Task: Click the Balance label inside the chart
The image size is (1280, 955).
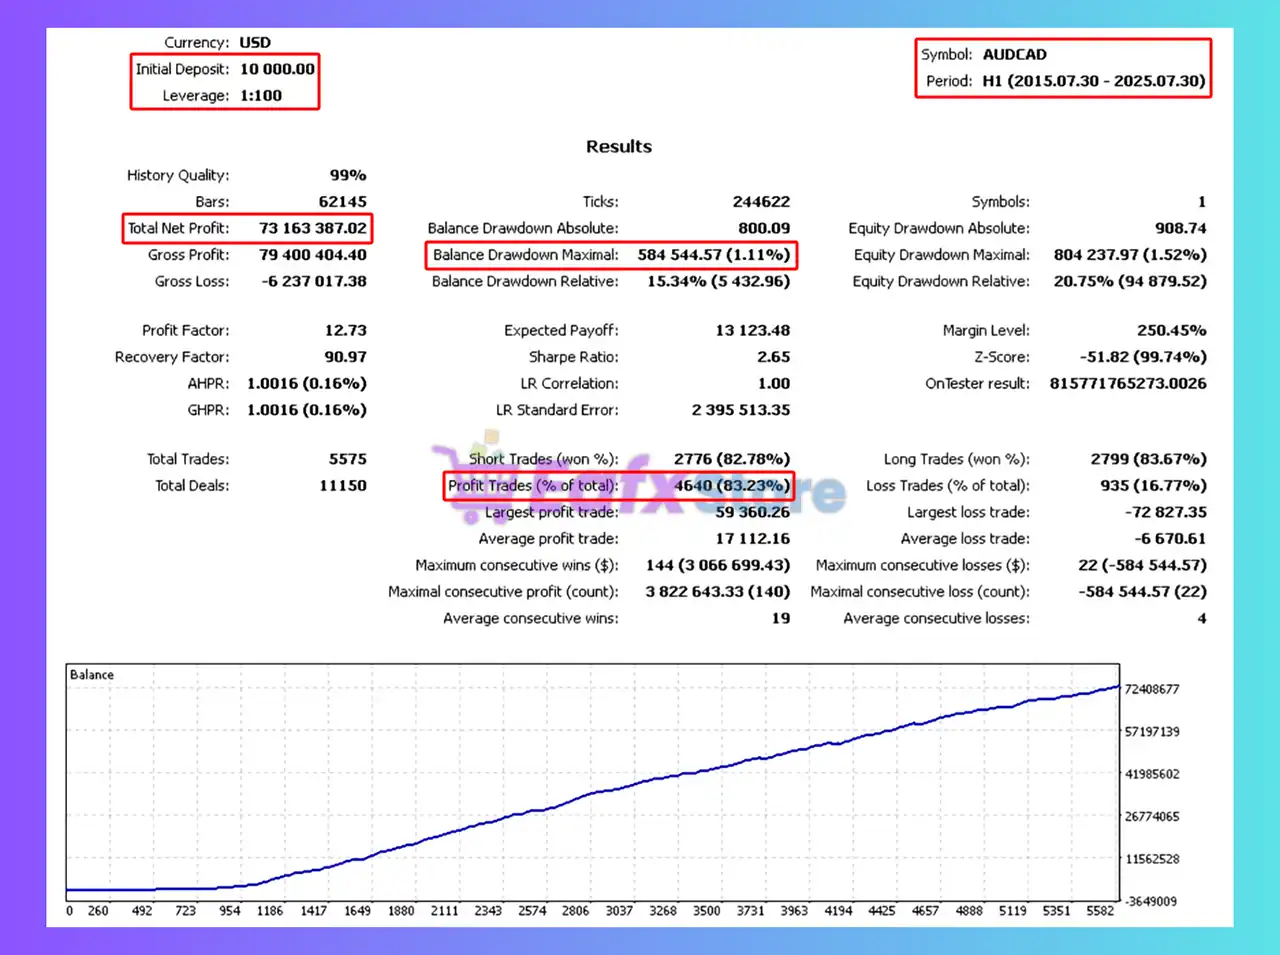Action: [91, 674]
